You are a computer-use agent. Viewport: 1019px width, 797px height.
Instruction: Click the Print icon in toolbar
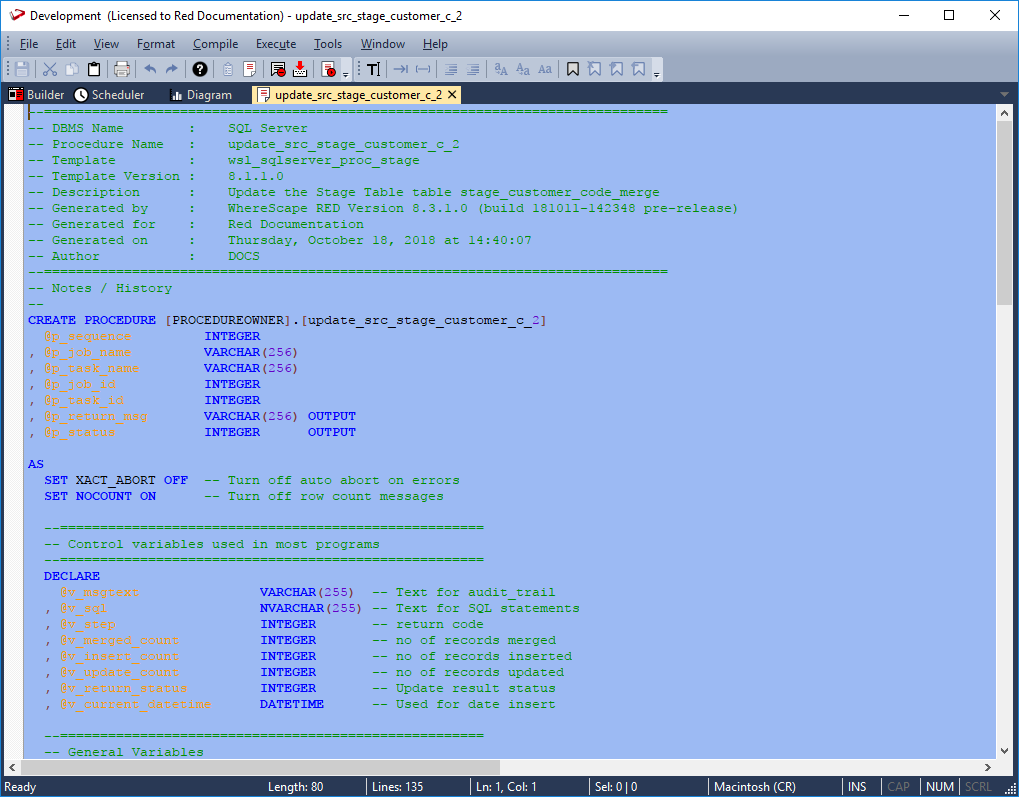[121, 69]
